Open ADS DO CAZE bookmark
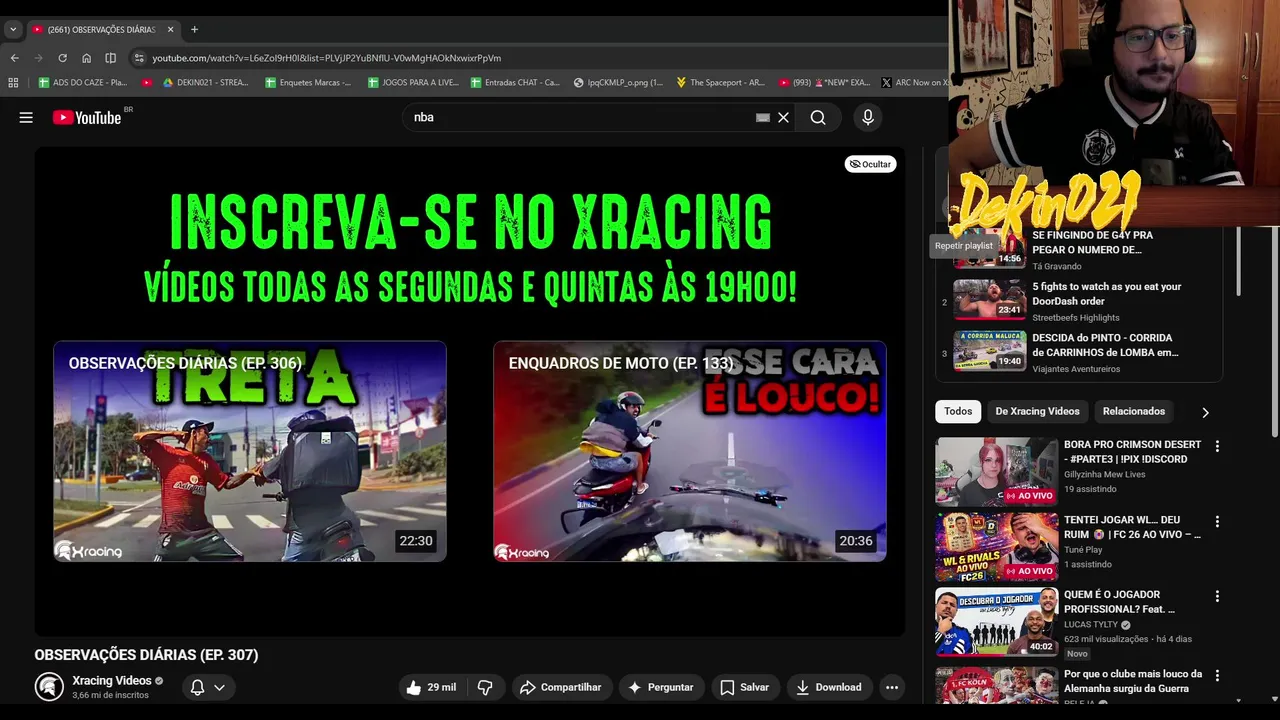Image resolution: width=1280 pixels, height=720 pixels. point(83,82)
